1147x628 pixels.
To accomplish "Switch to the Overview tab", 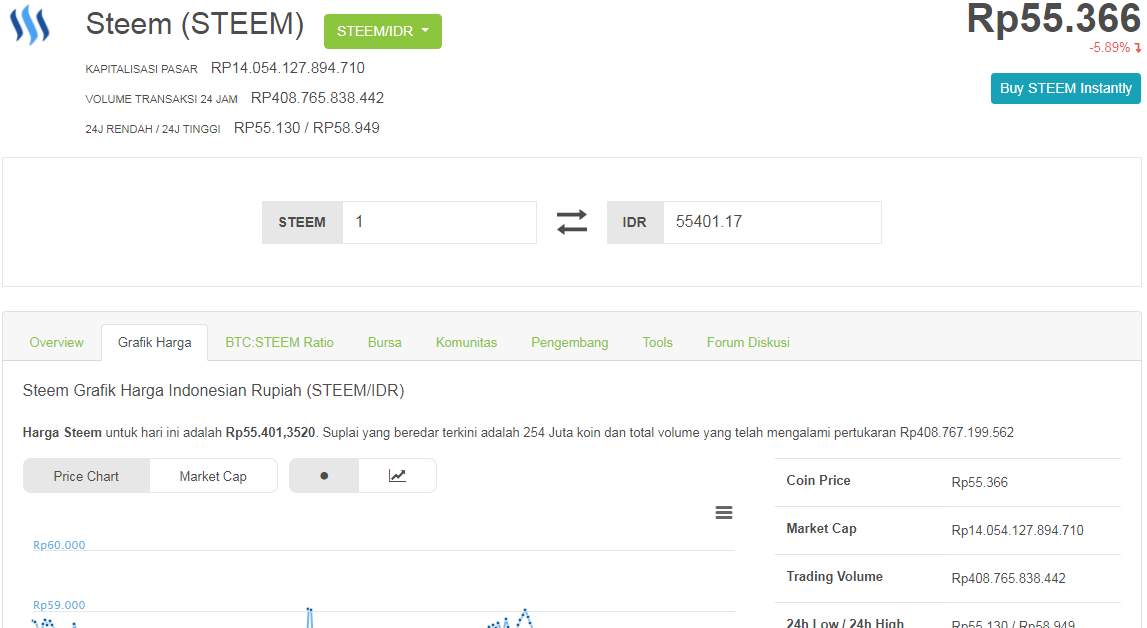I will click(x=56, y=342).
